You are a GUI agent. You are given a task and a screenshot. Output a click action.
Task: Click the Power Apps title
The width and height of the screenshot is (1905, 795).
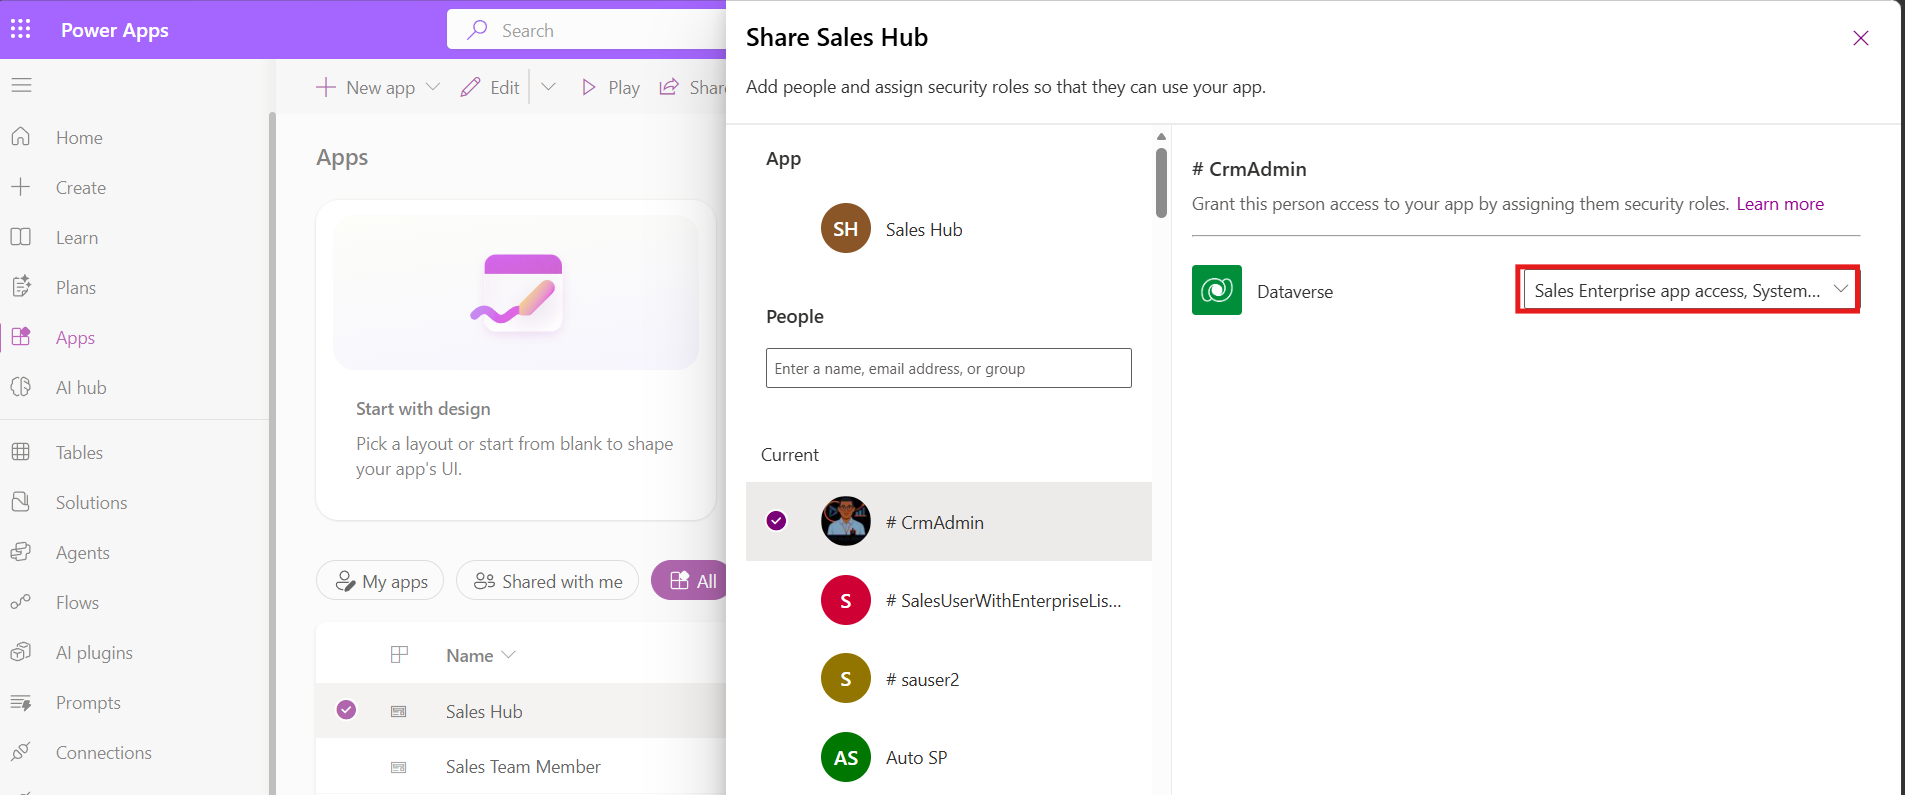click(x=115, y=30)
